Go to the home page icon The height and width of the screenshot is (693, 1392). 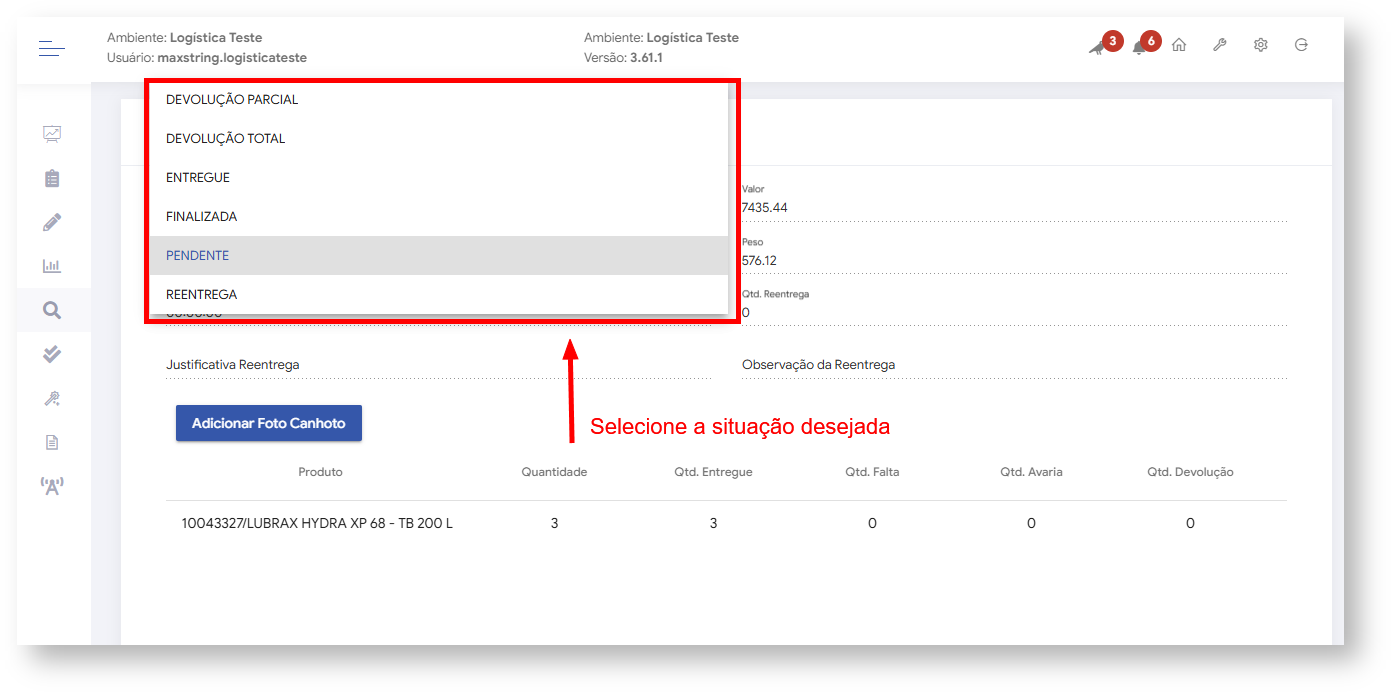coord(1179,45)
